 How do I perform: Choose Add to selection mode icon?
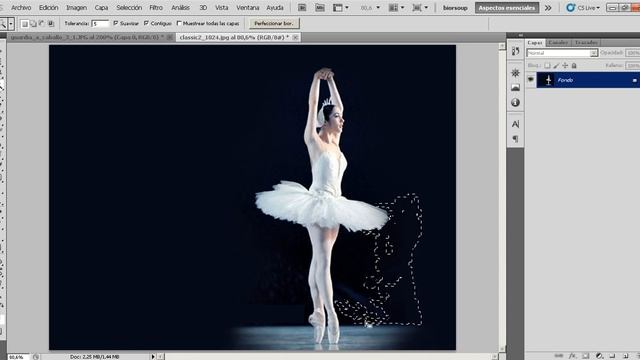pyautogui.click(x=33, y=24)
